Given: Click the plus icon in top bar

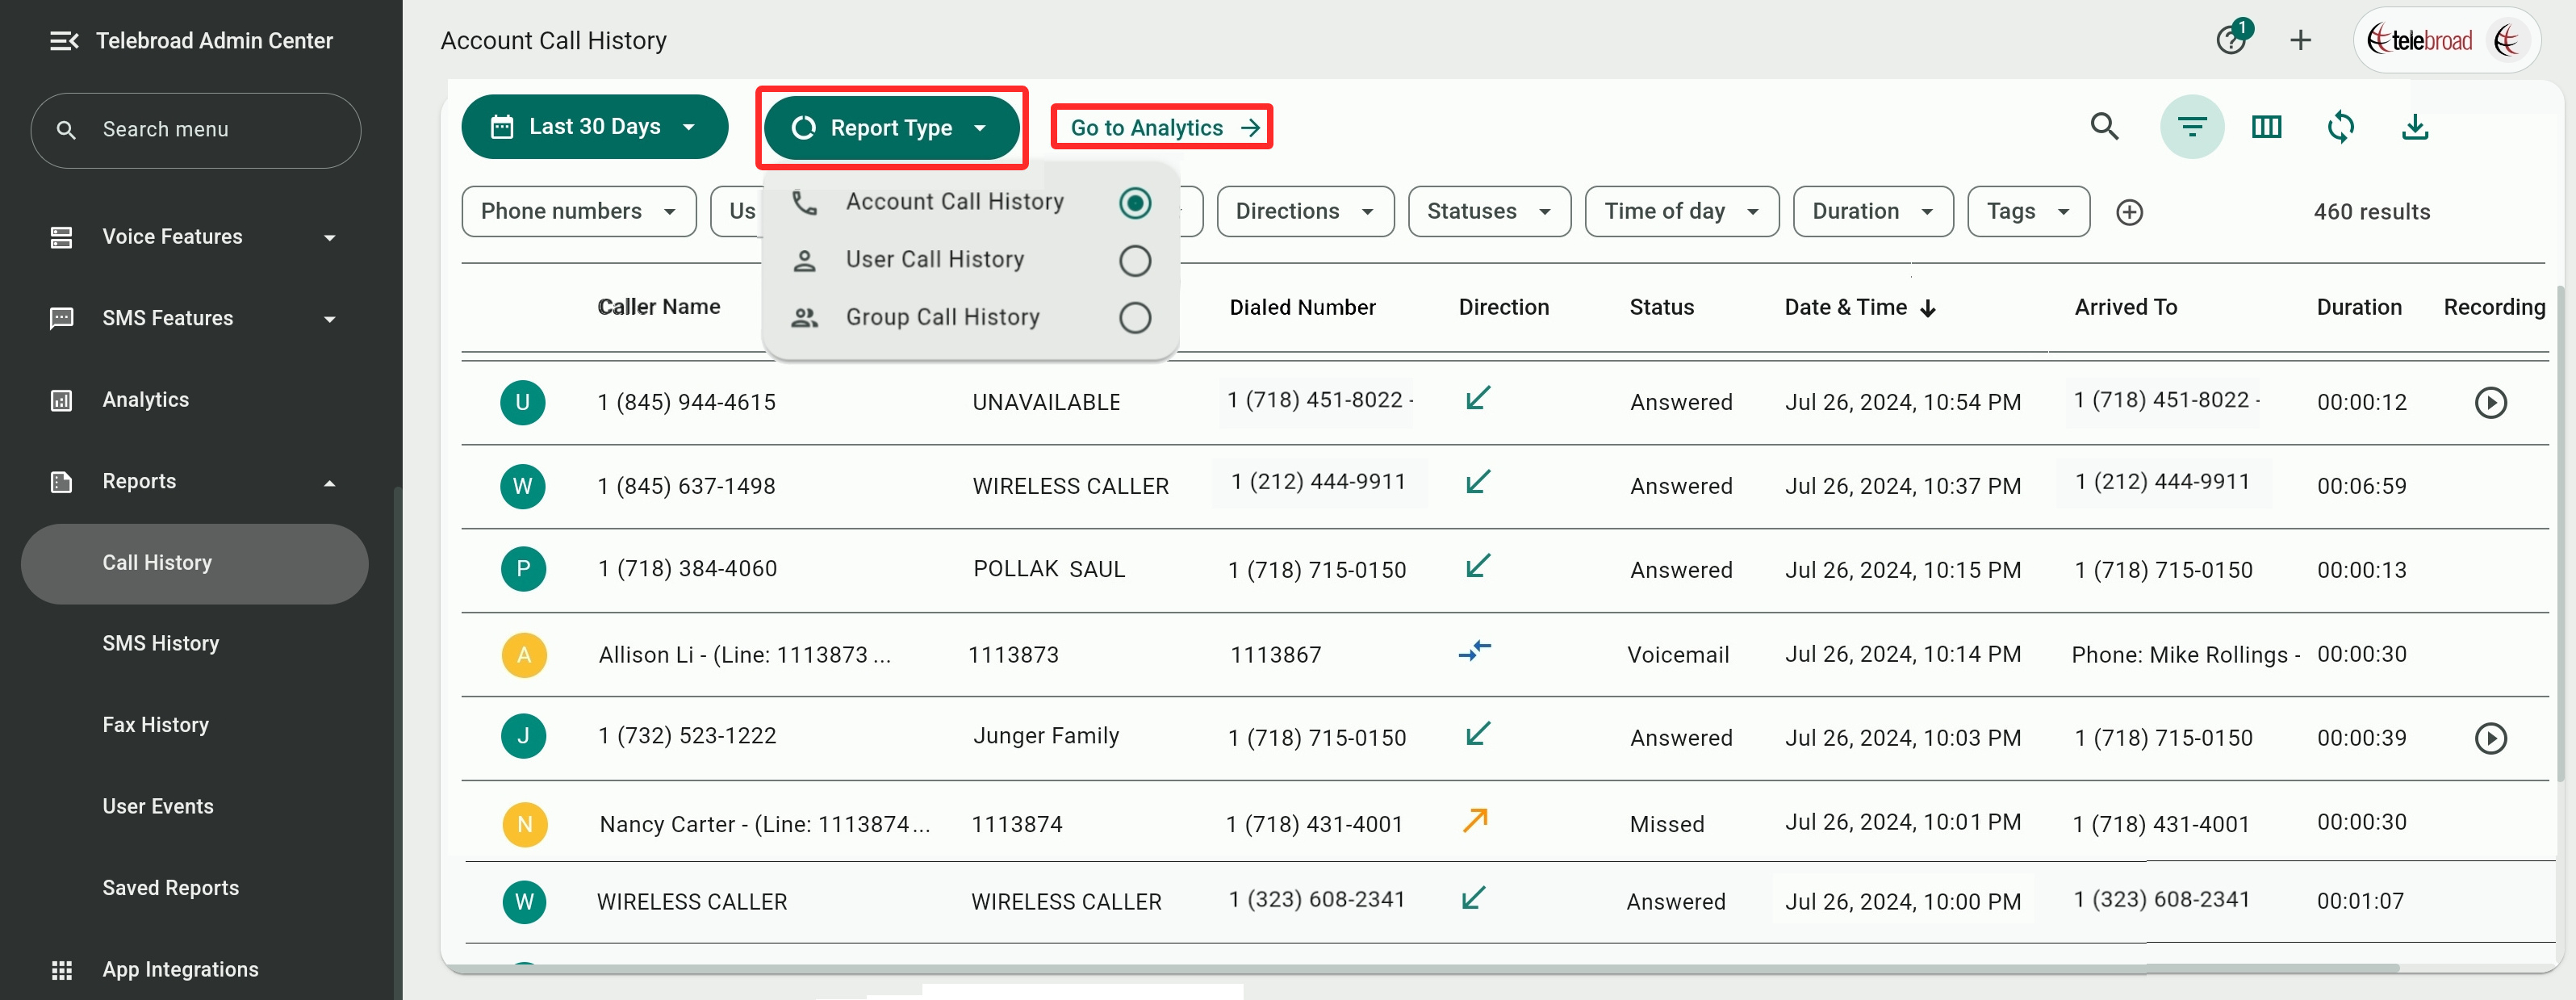Looking at the screenshot, I should pyautogui.click(x=2300, y=40).
